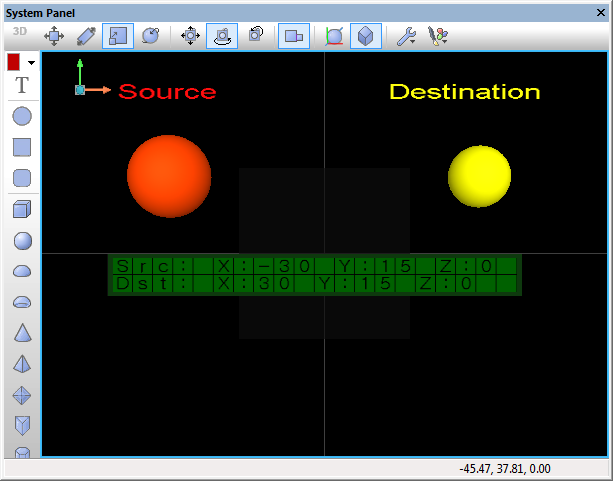Add a diamond octahedron primitive

[22, 395]
